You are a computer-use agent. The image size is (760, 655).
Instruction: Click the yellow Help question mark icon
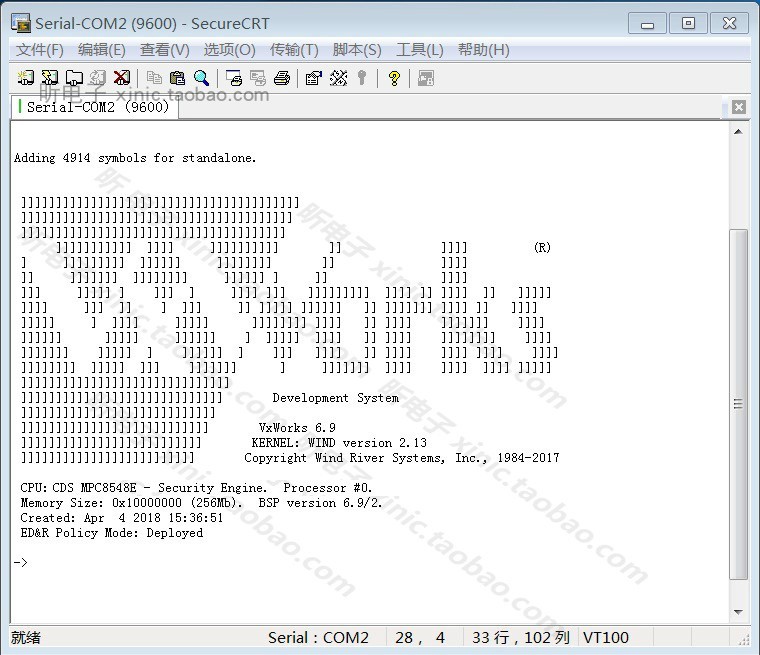click(x=395, y=78)
